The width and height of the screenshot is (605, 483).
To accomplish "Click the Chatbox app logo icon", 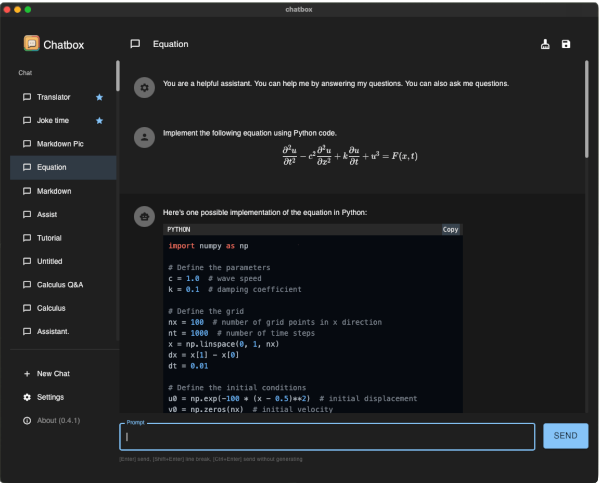I will [x=32, y=43].
